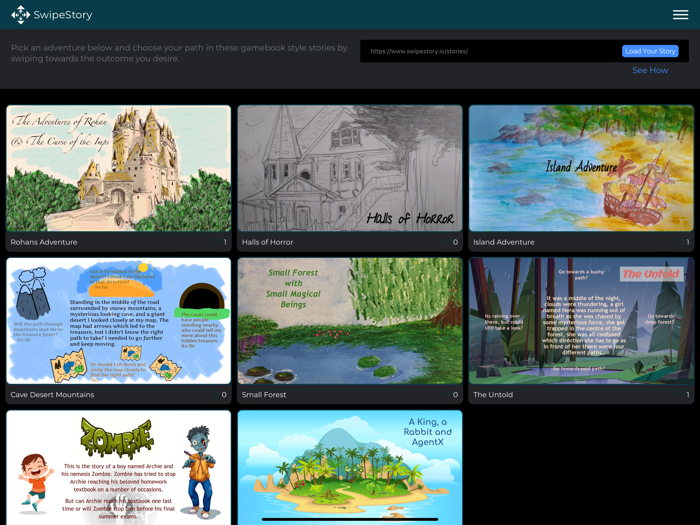Open the Island Adventure watercolor thumbnail
700x525 pixels.
tap(581, 168)
